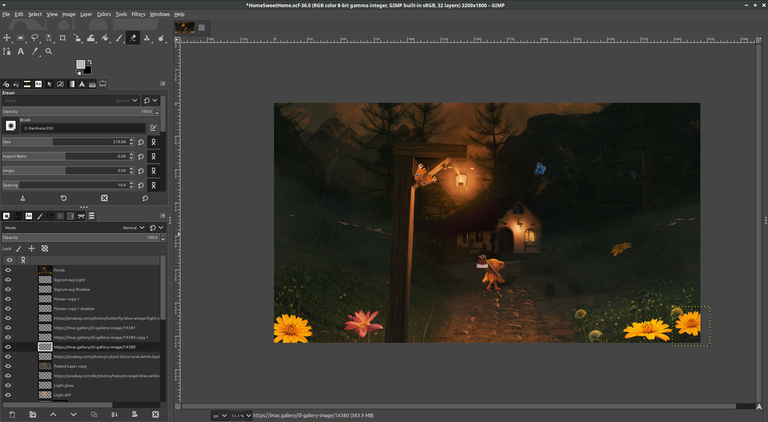This screenshot has height=422, width=768.
Task: Toggle visibility of Pasted Layer copy
Action: point(8,366)
